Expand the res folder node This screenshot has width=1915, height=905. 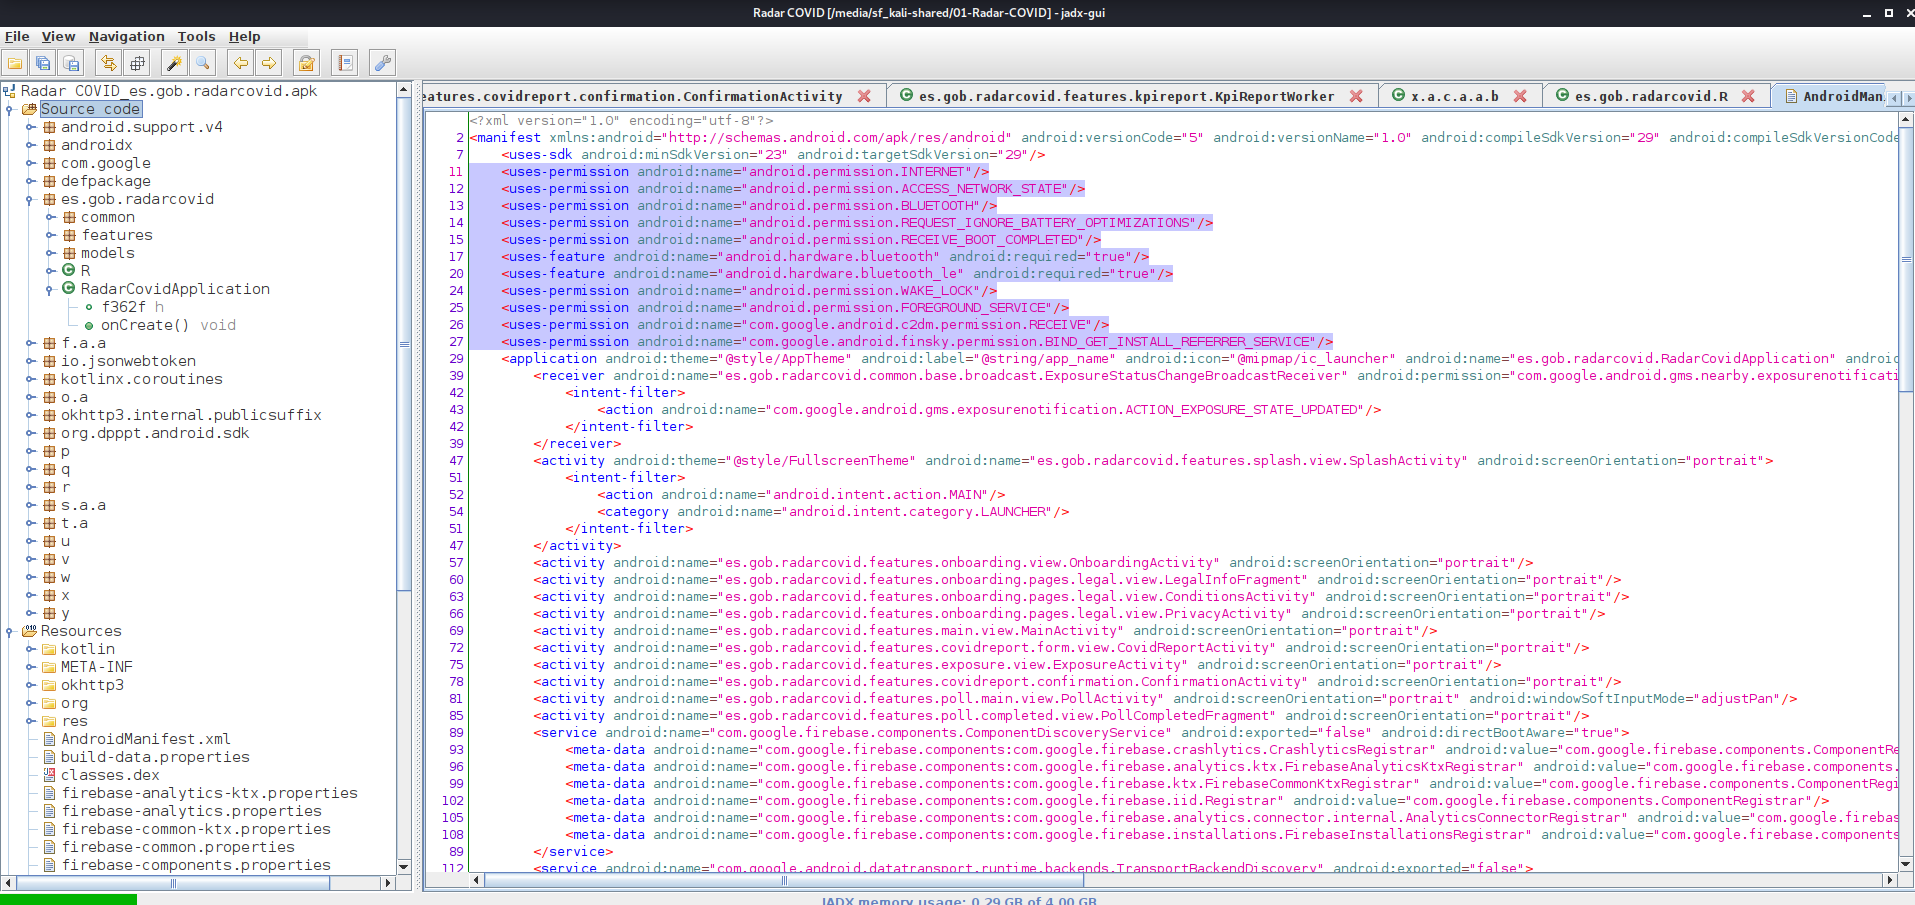click(30, 721)
